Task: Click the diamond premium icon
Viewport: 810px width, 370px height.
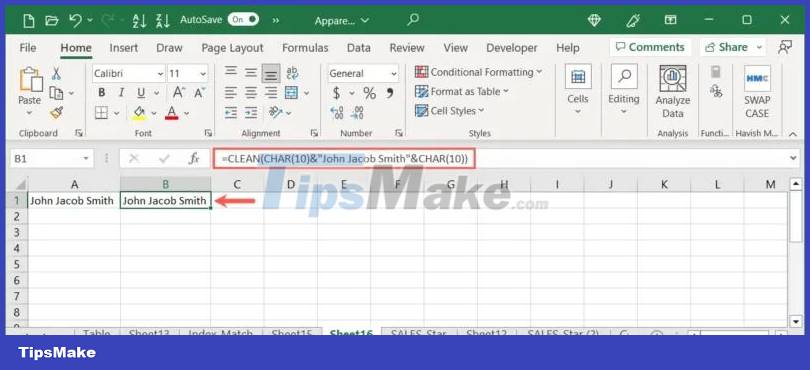Action: (595, 20)
